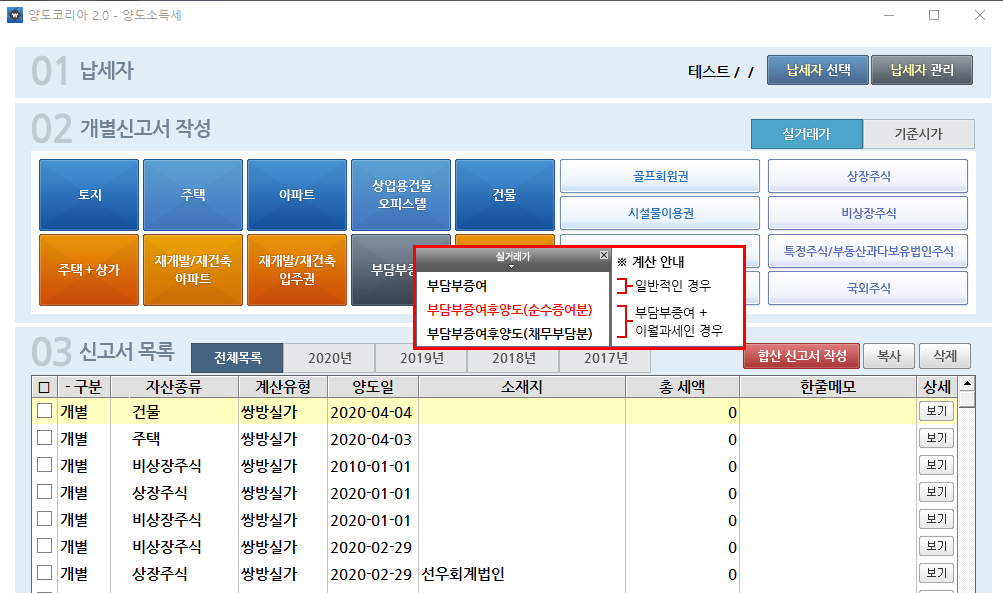
Task: Open the 재개발/재건축 아파트 tile
Action: pyautogui.click(x=193, y=269)
